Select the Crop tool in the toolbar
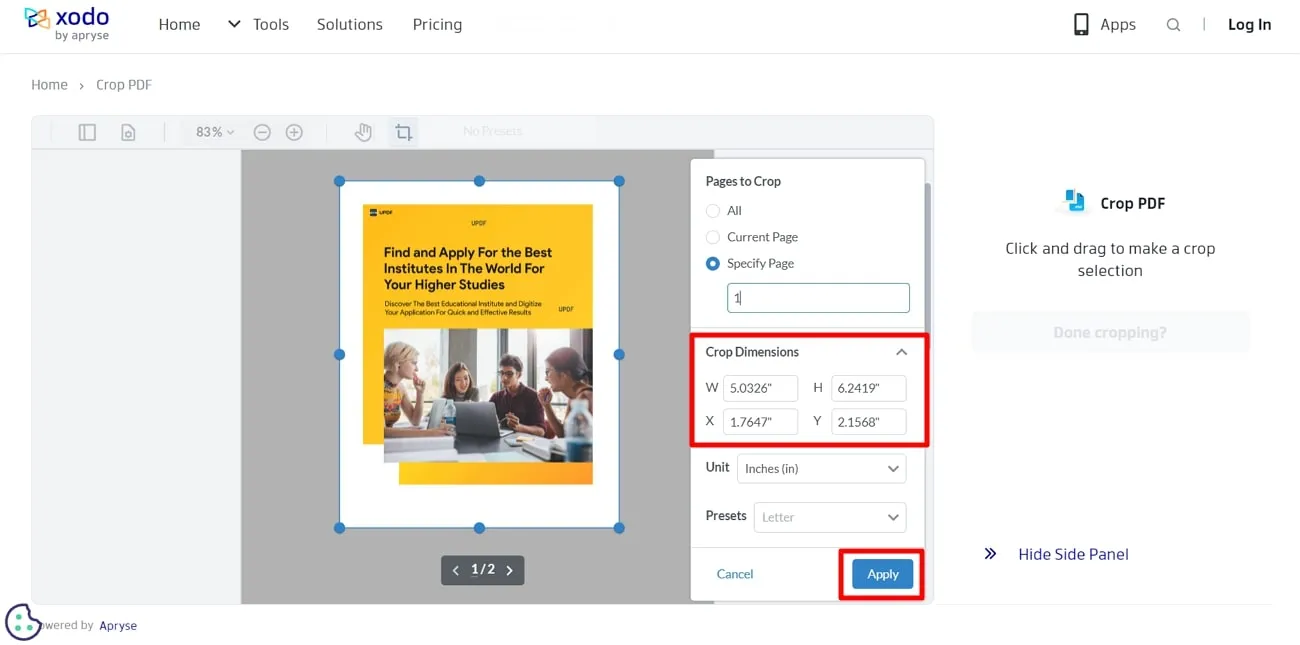Screen dimensions: 1300x645 point(403,131)
